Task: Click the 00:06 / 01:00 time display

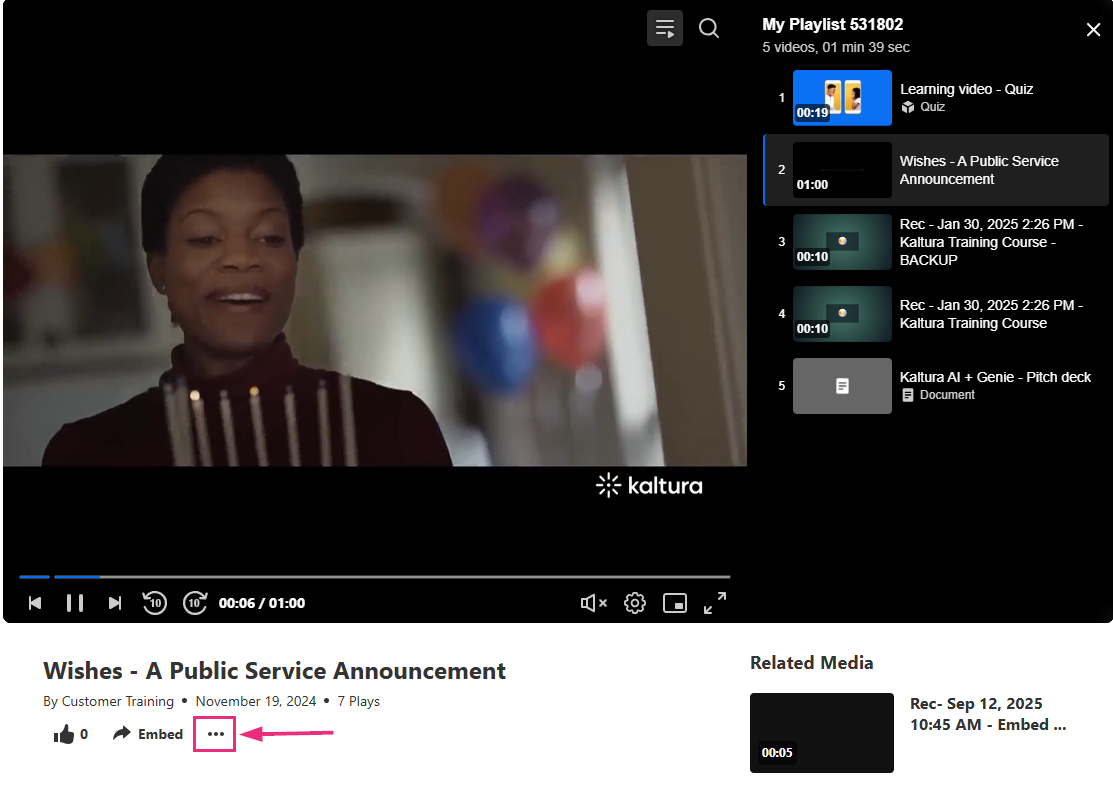Action: [262, 603]
